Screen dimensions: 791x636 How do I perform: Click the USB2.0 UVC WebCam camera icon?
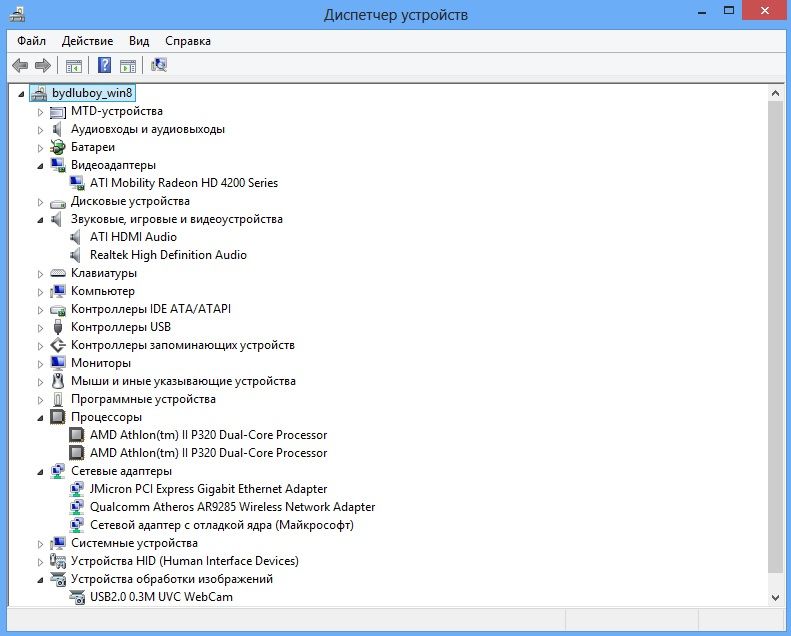(x=77, y=597)
